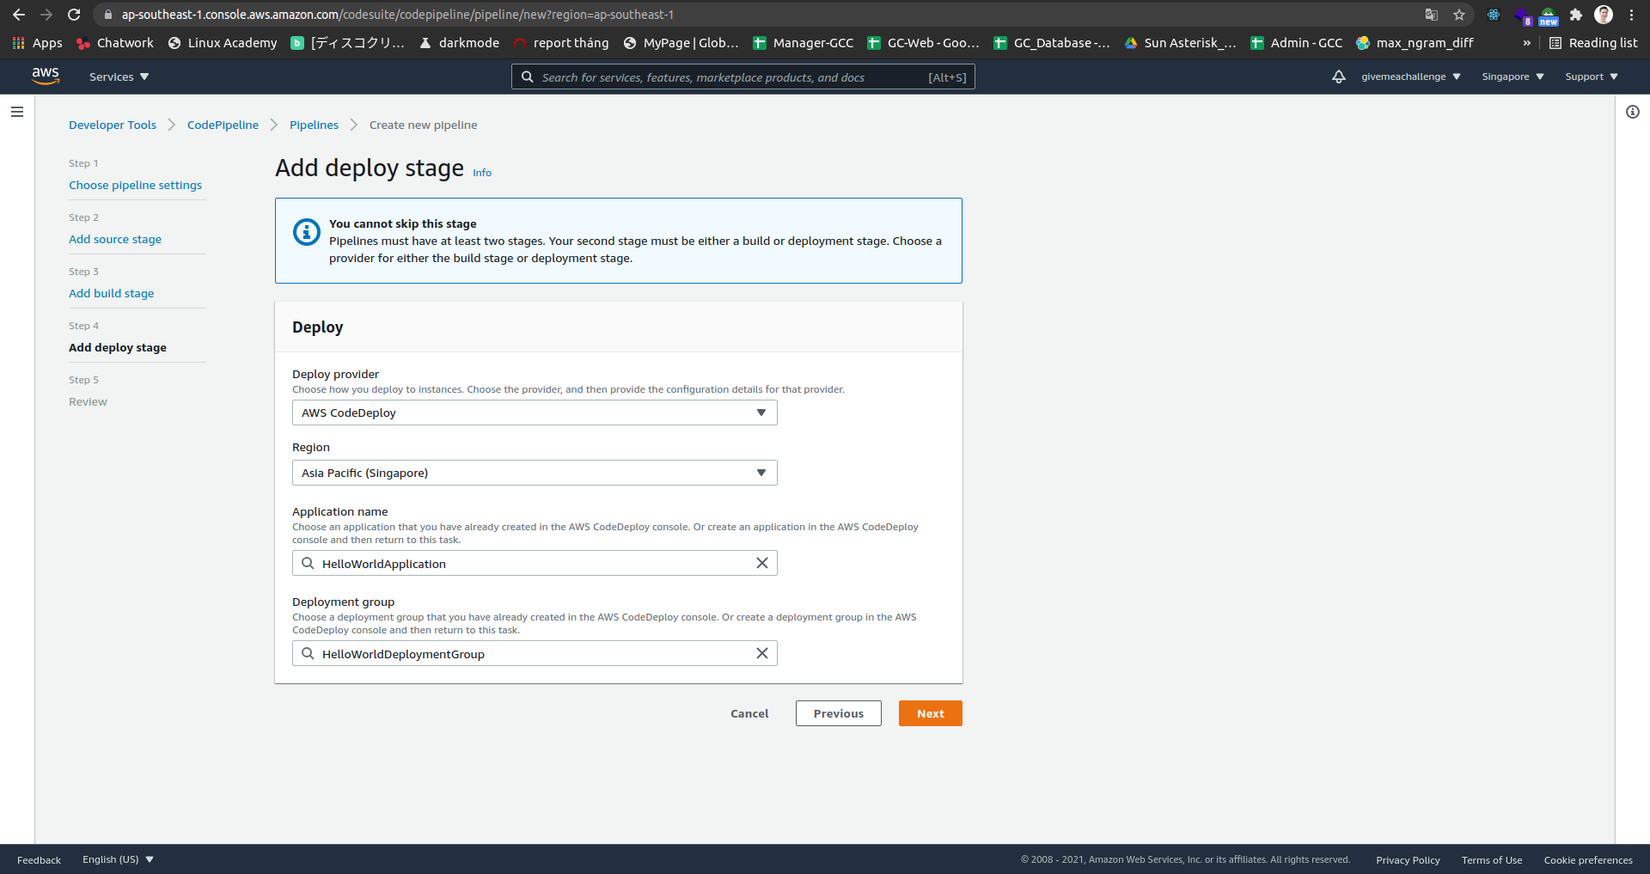The width and height of the screenshot is (1650, 874).
Task: Click the Application name search field
Action: 534,563
